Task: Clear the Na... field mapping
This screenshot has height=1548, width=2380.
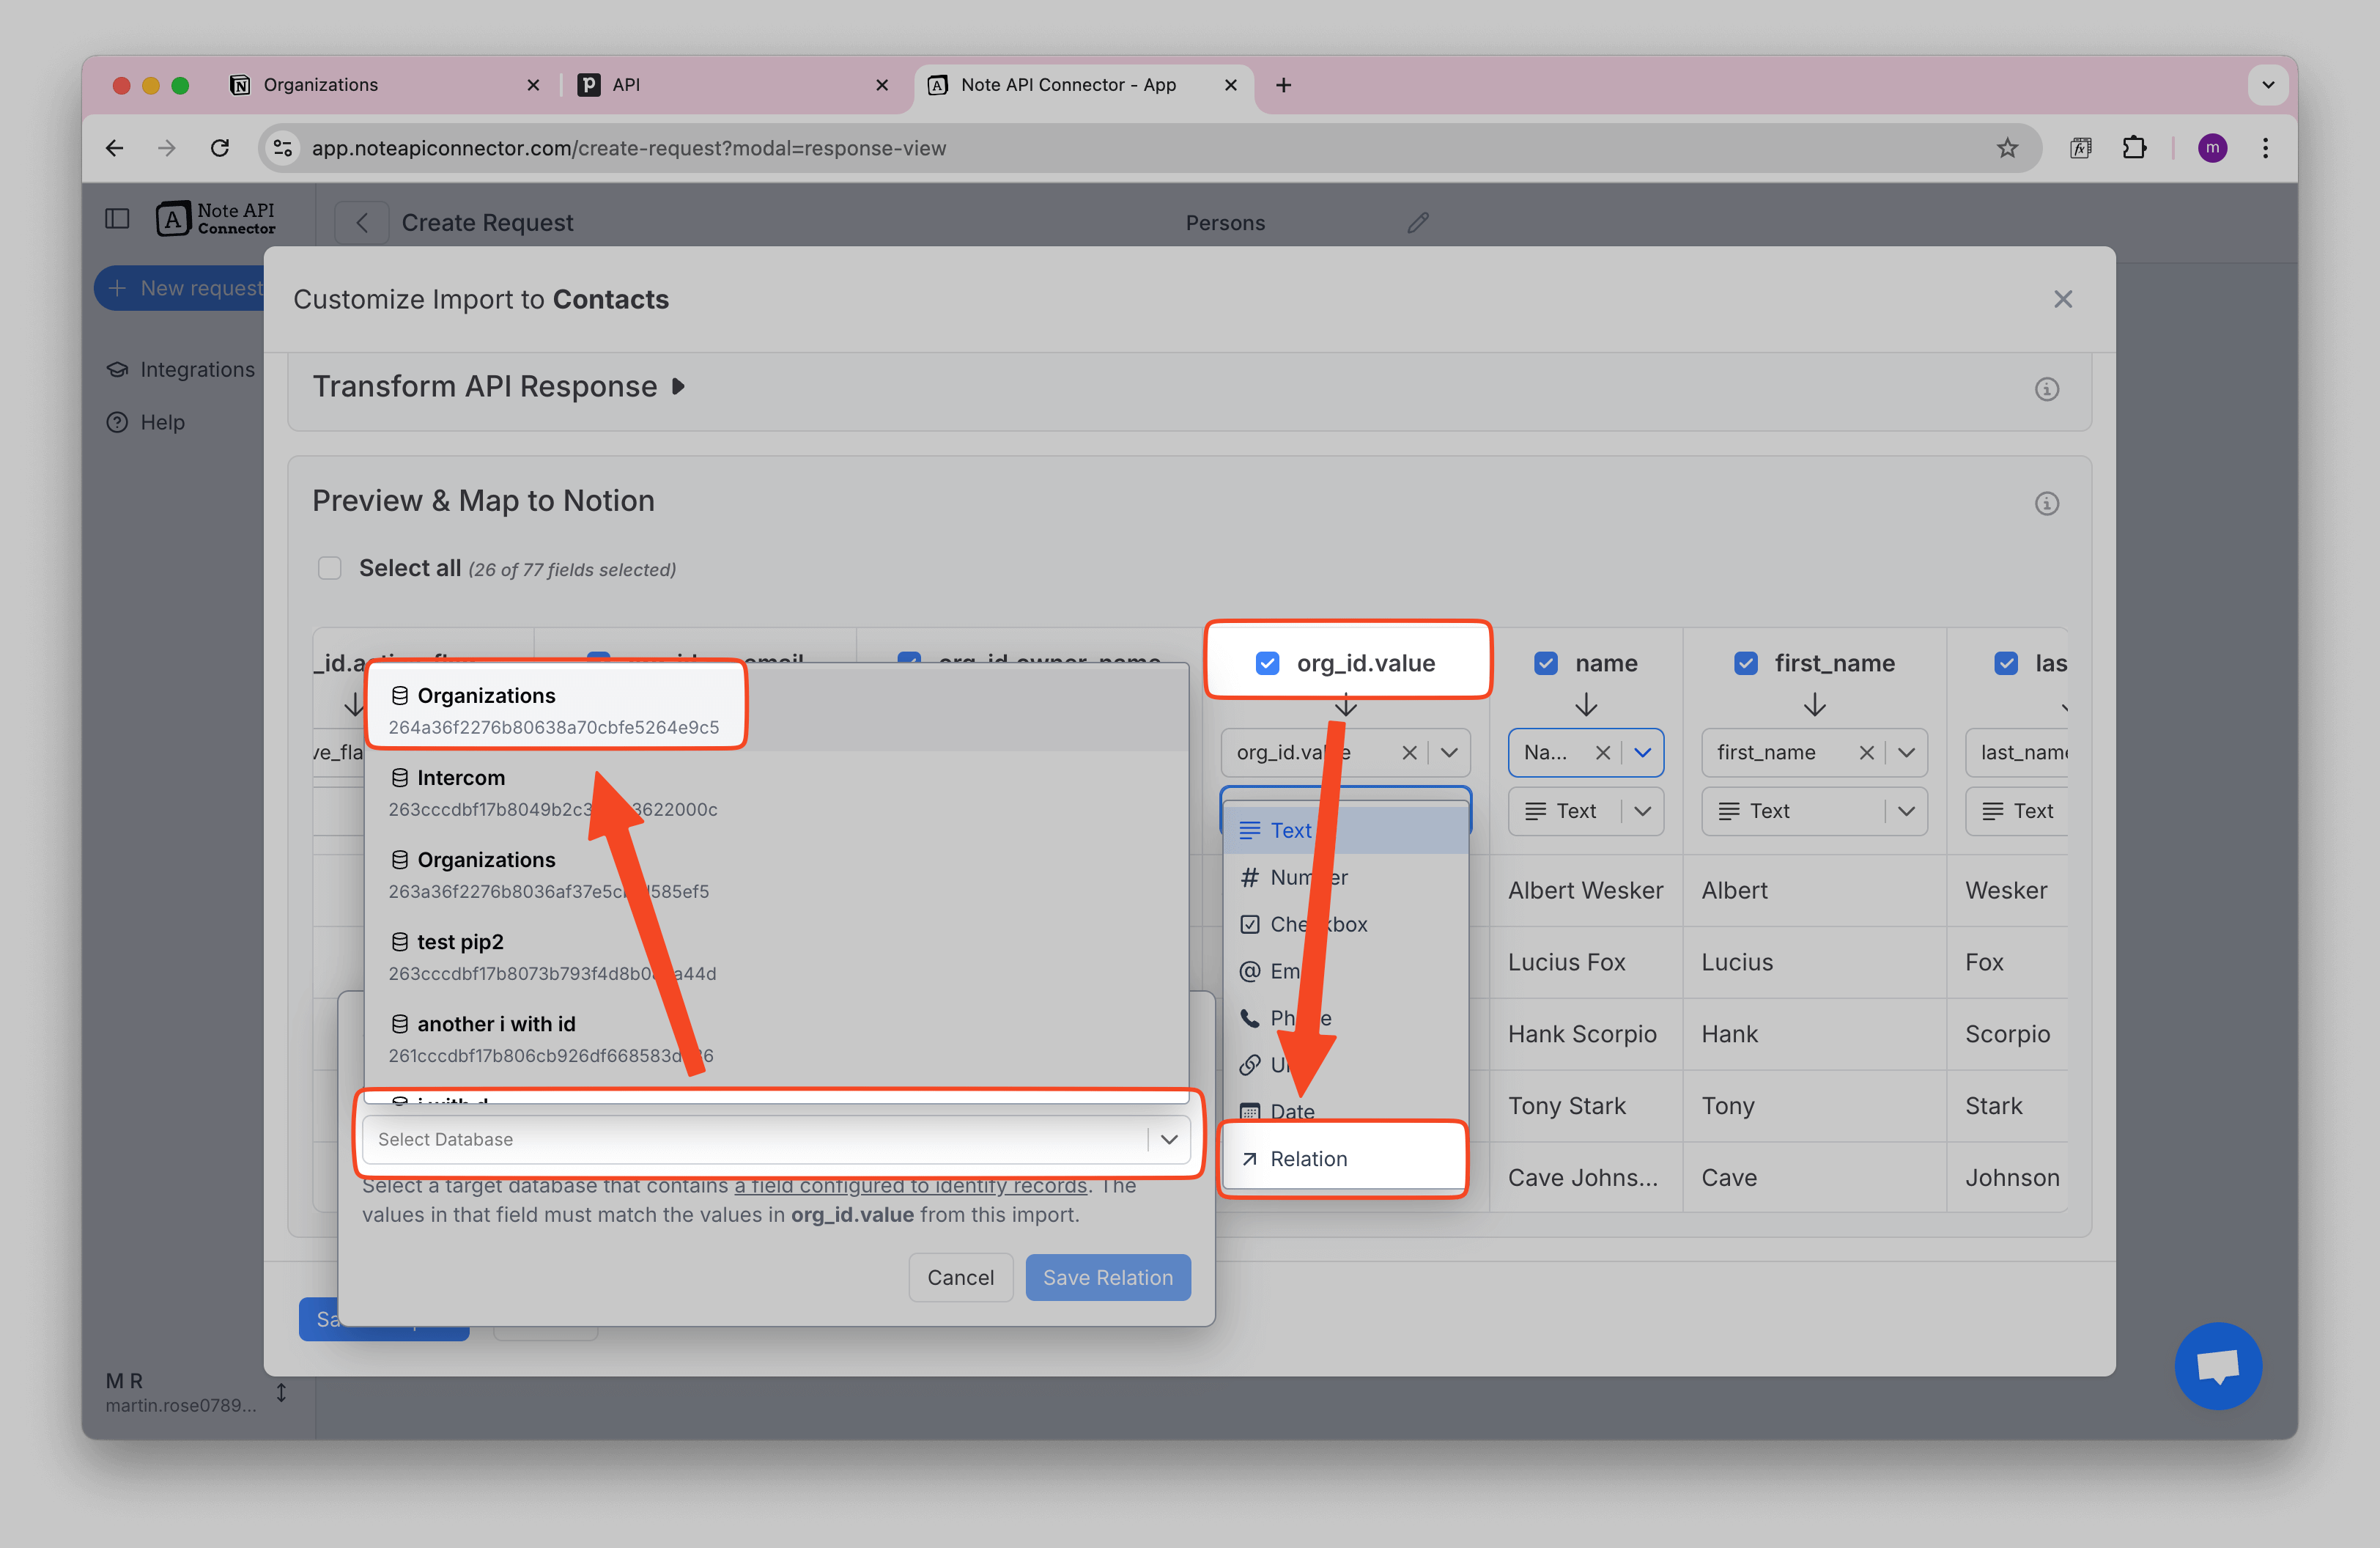Action: tap(1603, 752)
